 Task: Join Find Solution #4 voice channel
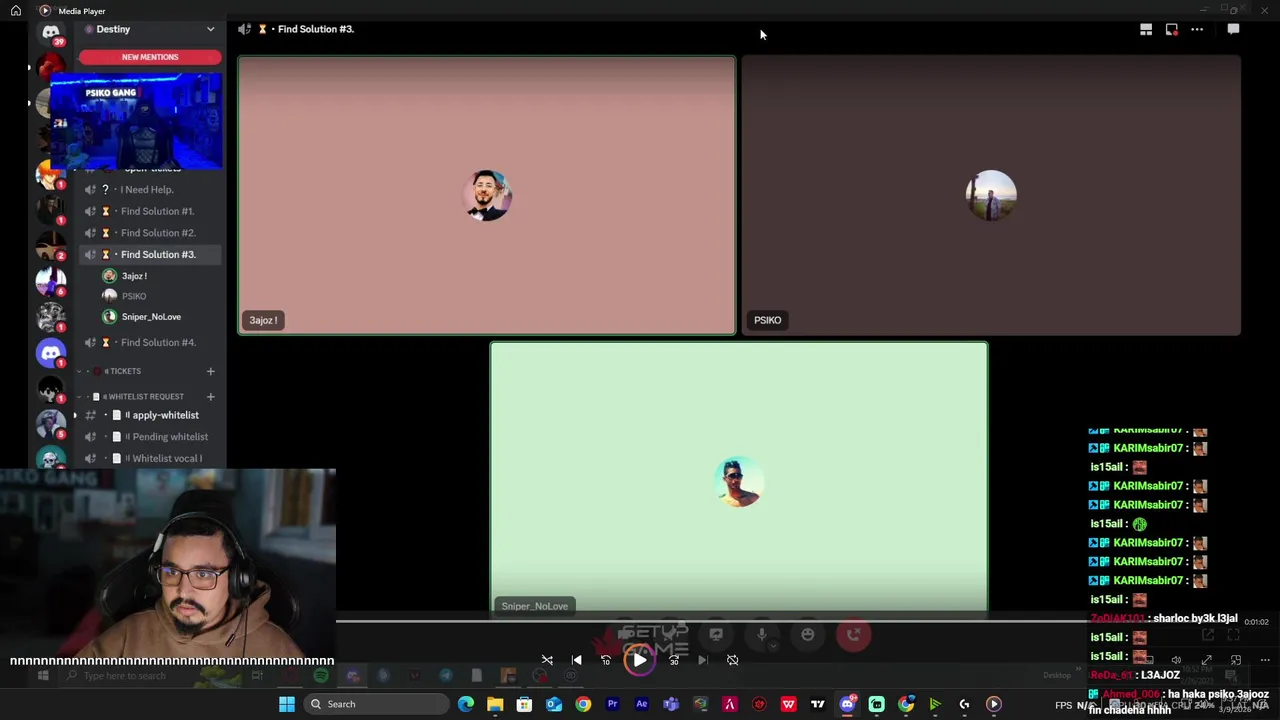pyautogui.click(x=149, y=342)
